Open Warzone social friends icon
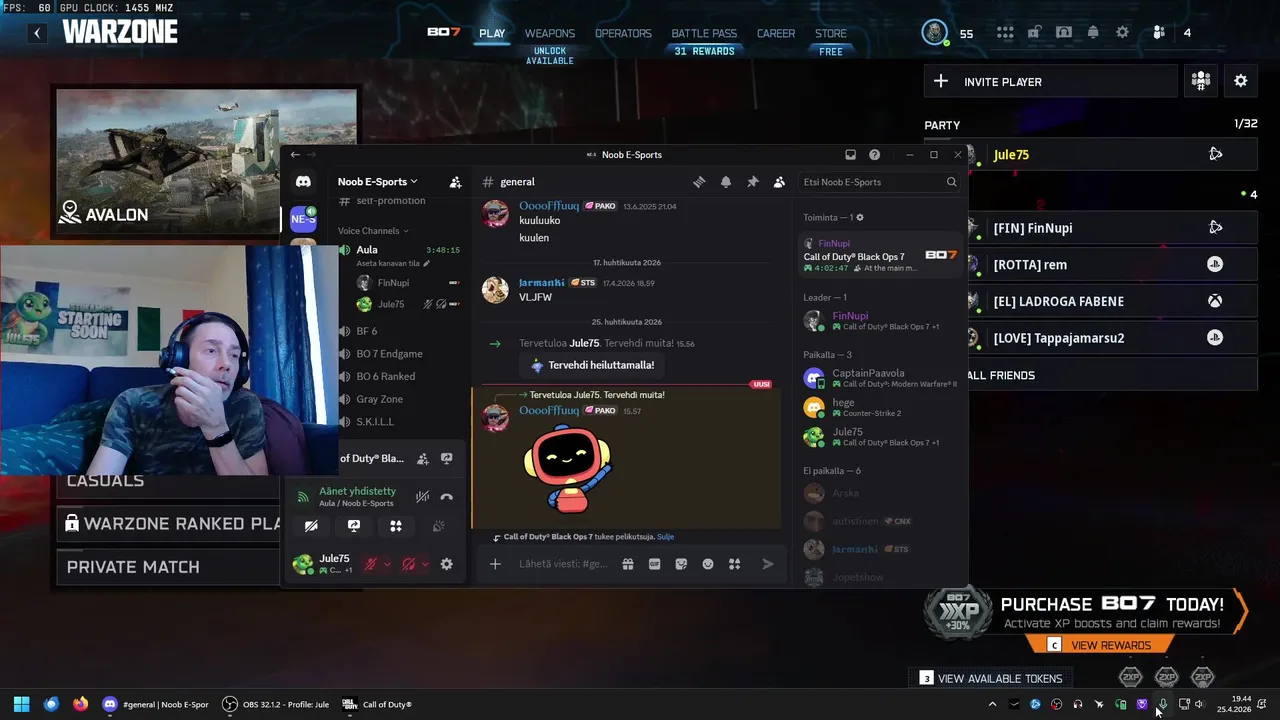The image size is (1280, 720). click(1159, 33)
